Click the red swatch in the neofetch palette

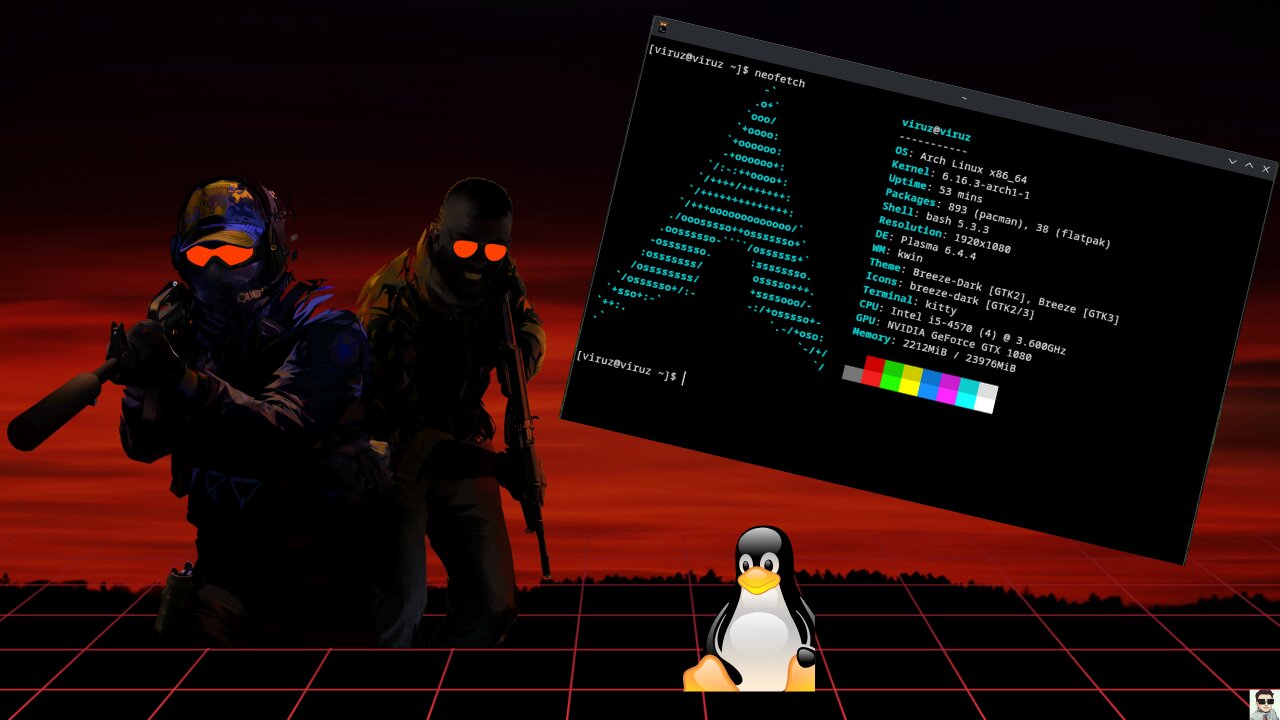[873, 371]
